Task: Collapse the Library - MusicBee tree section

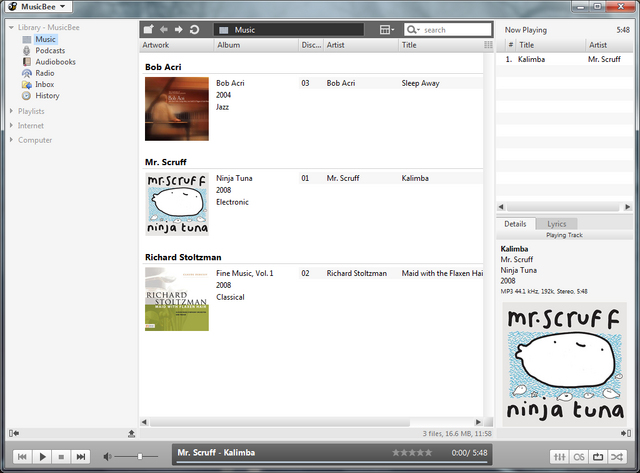Action: [x=11, y=27]
